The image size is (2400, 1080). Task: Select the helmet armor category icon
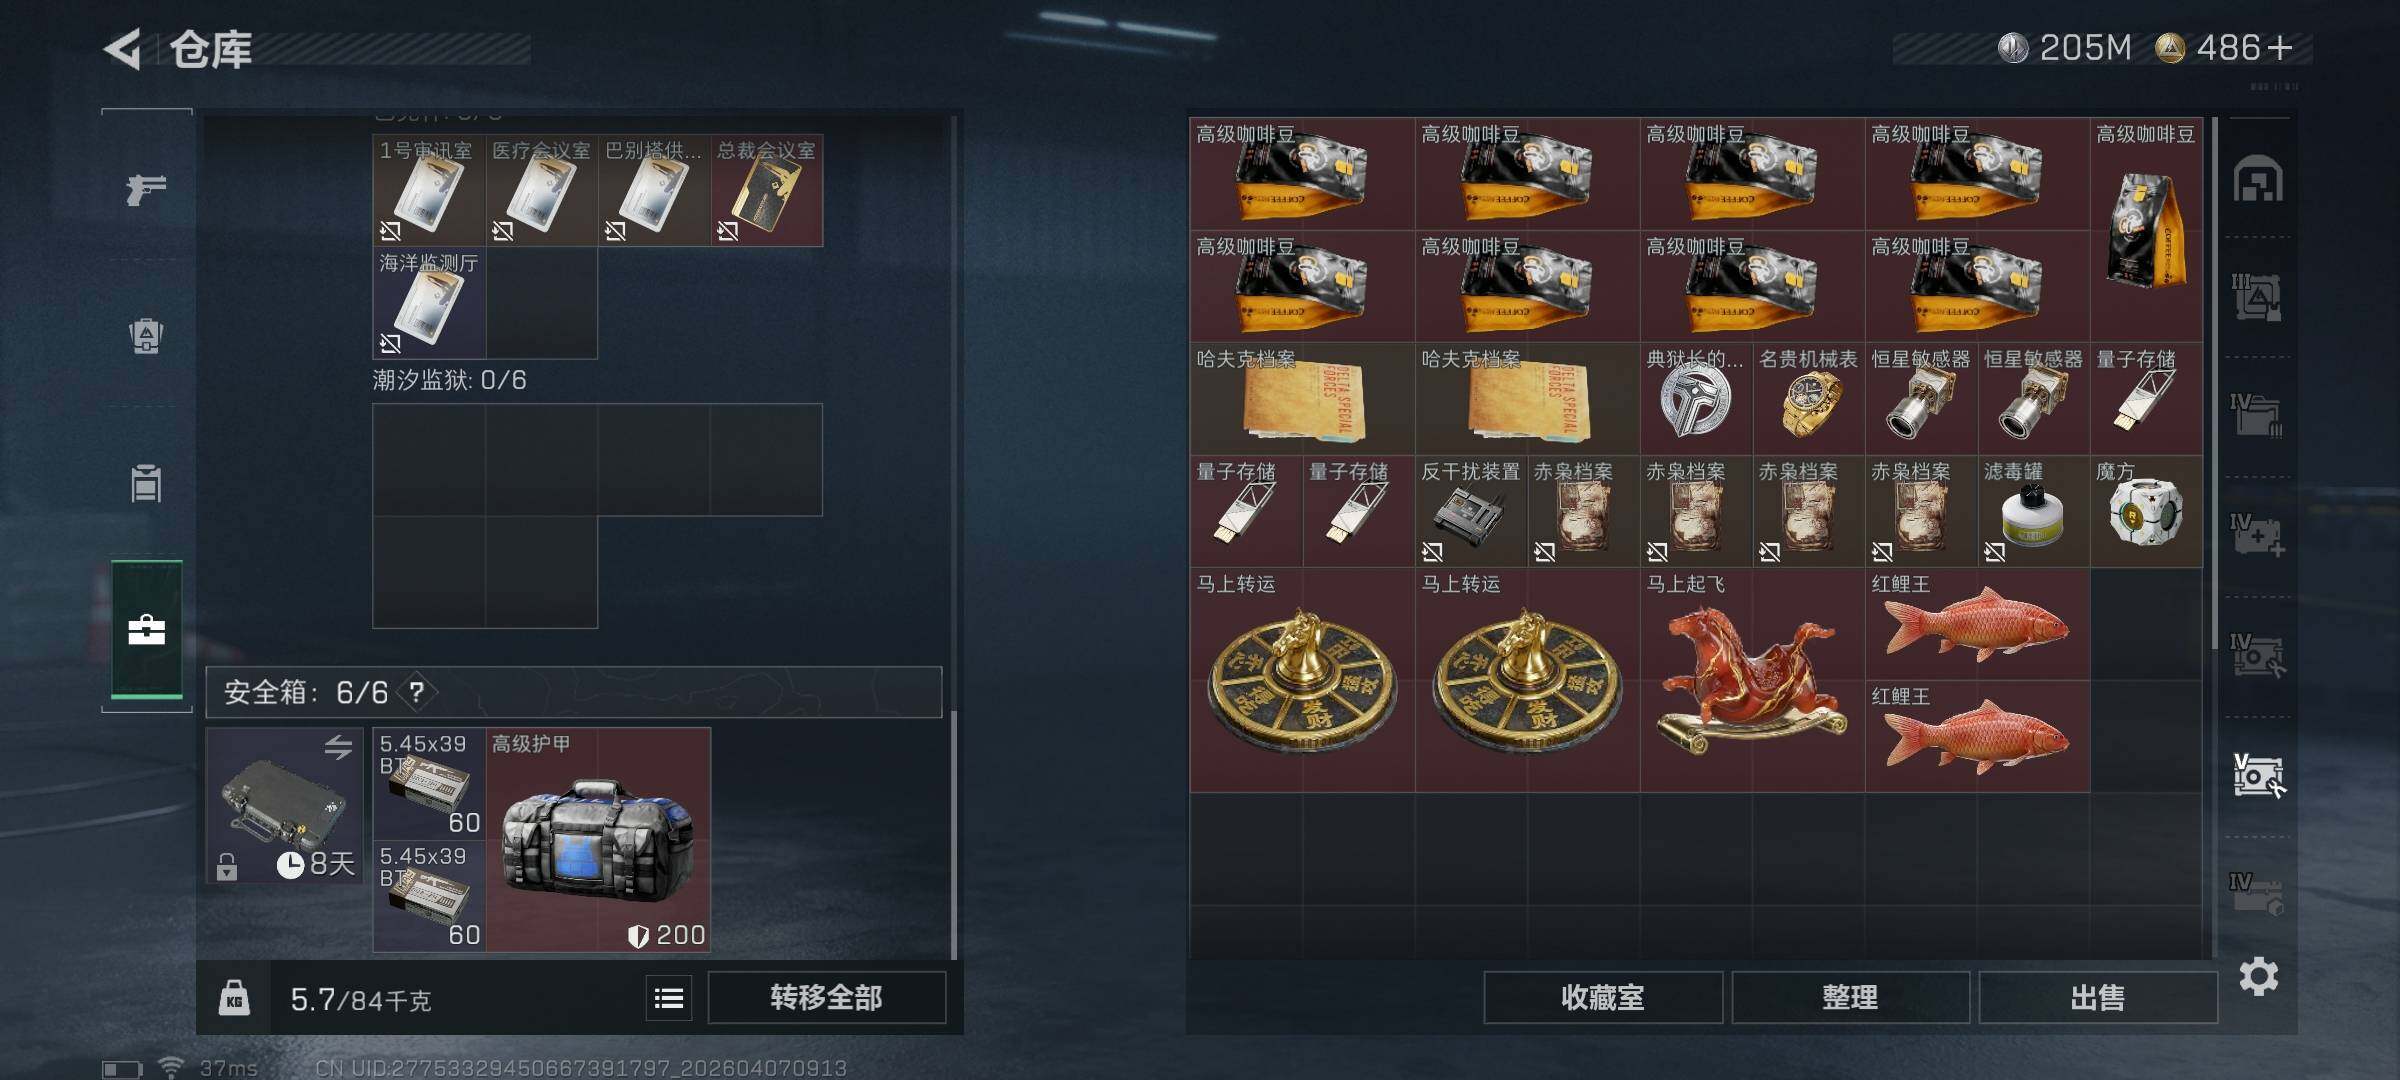click(146, 336)
